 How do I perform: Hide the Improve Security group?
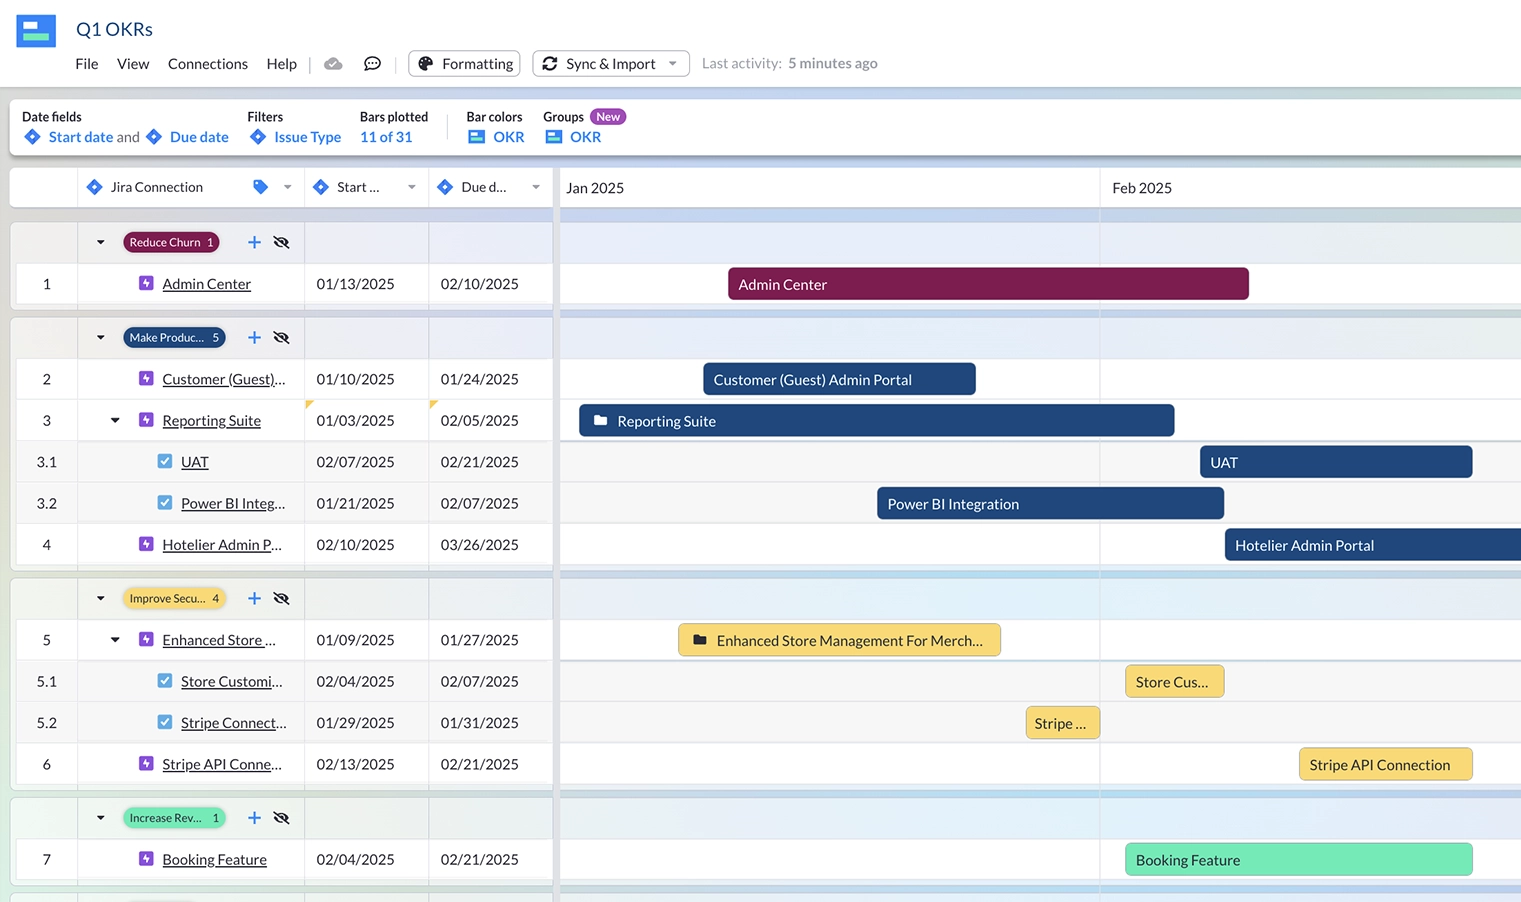(x=281, y=598)
